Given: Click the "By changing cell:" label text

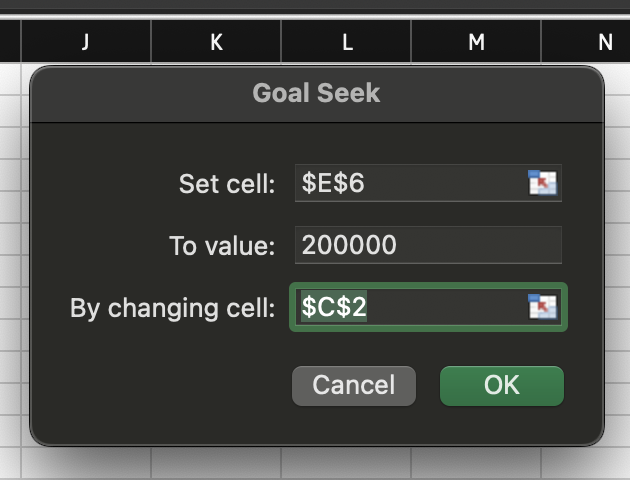Looking at the screenshot, I should coord(172,308).
